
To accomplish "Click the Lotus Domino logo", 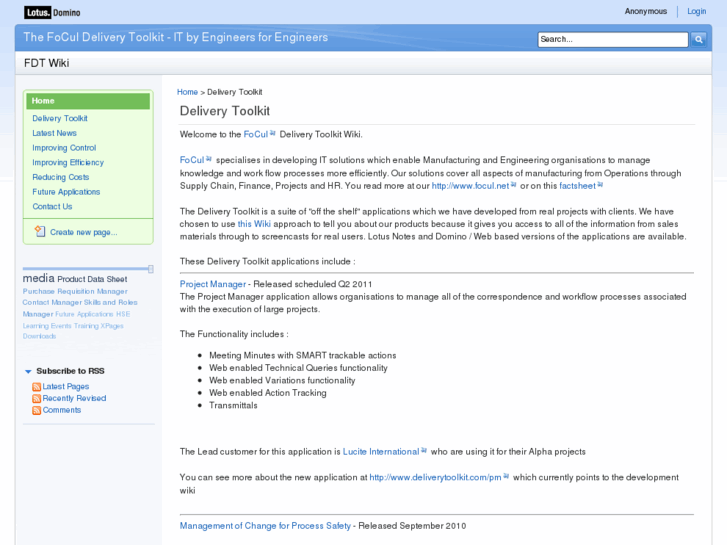I will click(x=52, y=13).
